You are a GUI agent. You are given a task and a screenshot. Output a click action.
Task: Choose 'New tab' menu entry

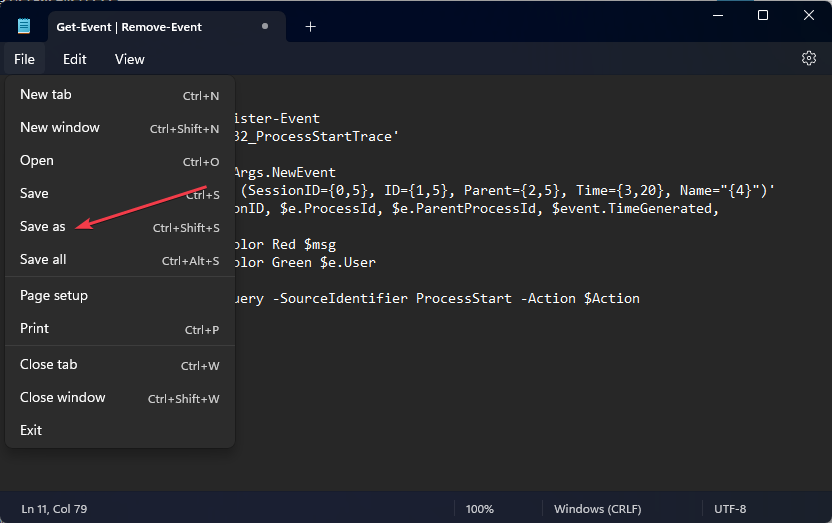46,95
